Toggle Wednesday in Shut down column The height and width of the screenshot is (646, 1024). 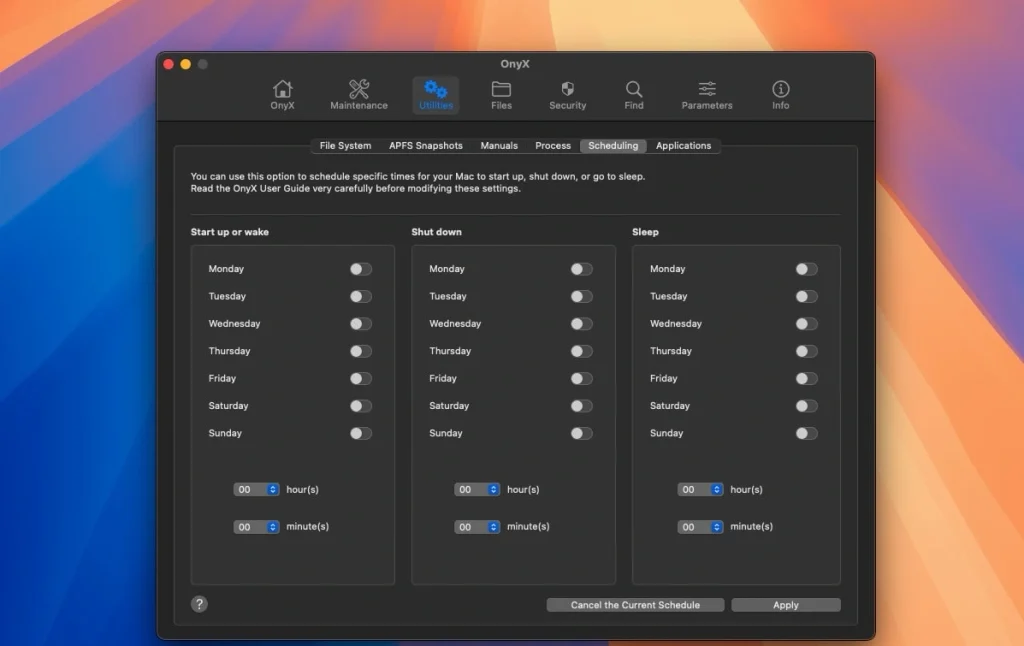pyautogui.click(x=581, y=324)
